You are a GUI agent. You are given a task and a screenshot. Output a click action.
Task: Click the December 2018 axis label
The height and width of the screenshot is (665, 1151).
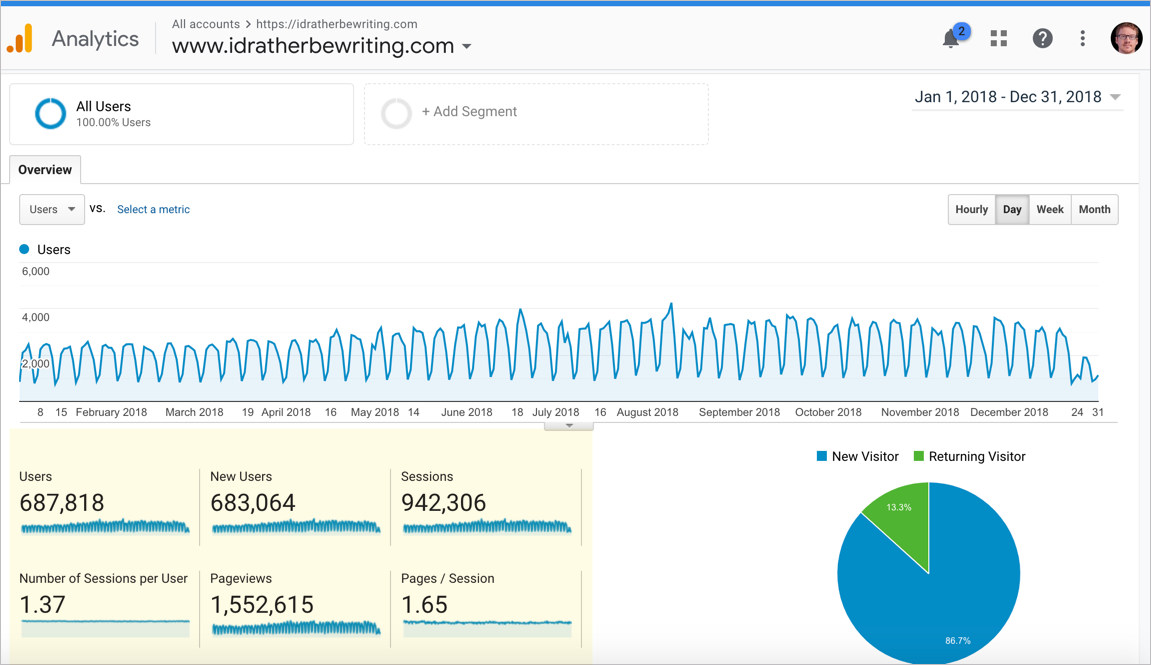pyautogui.click(x=1009, y=413)
